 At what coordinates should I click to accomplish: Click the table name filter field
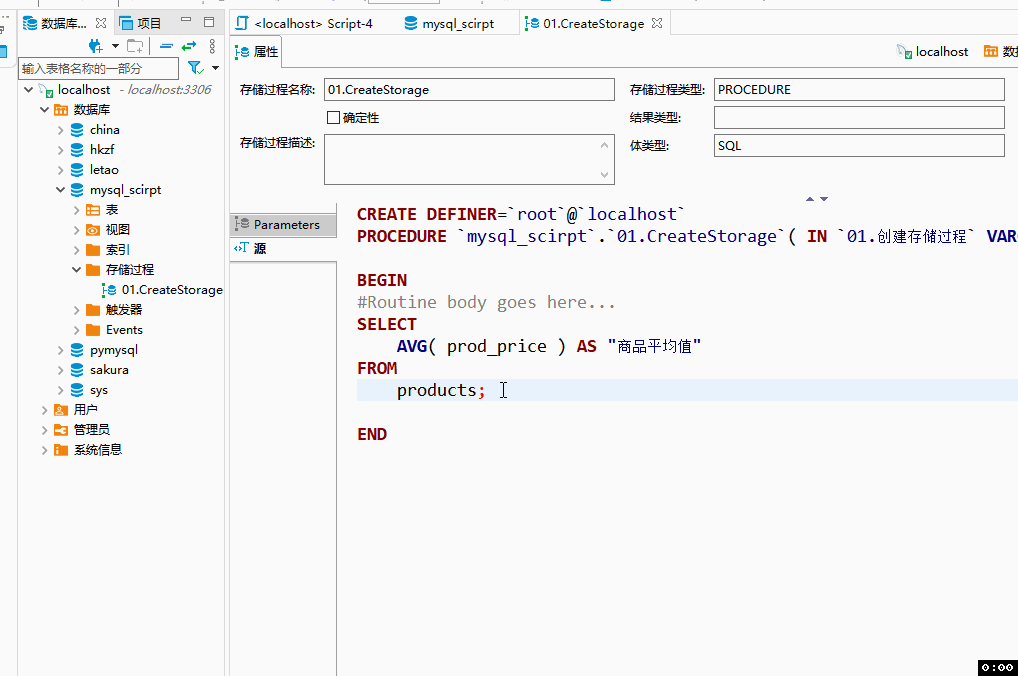[x=99, y=68]
